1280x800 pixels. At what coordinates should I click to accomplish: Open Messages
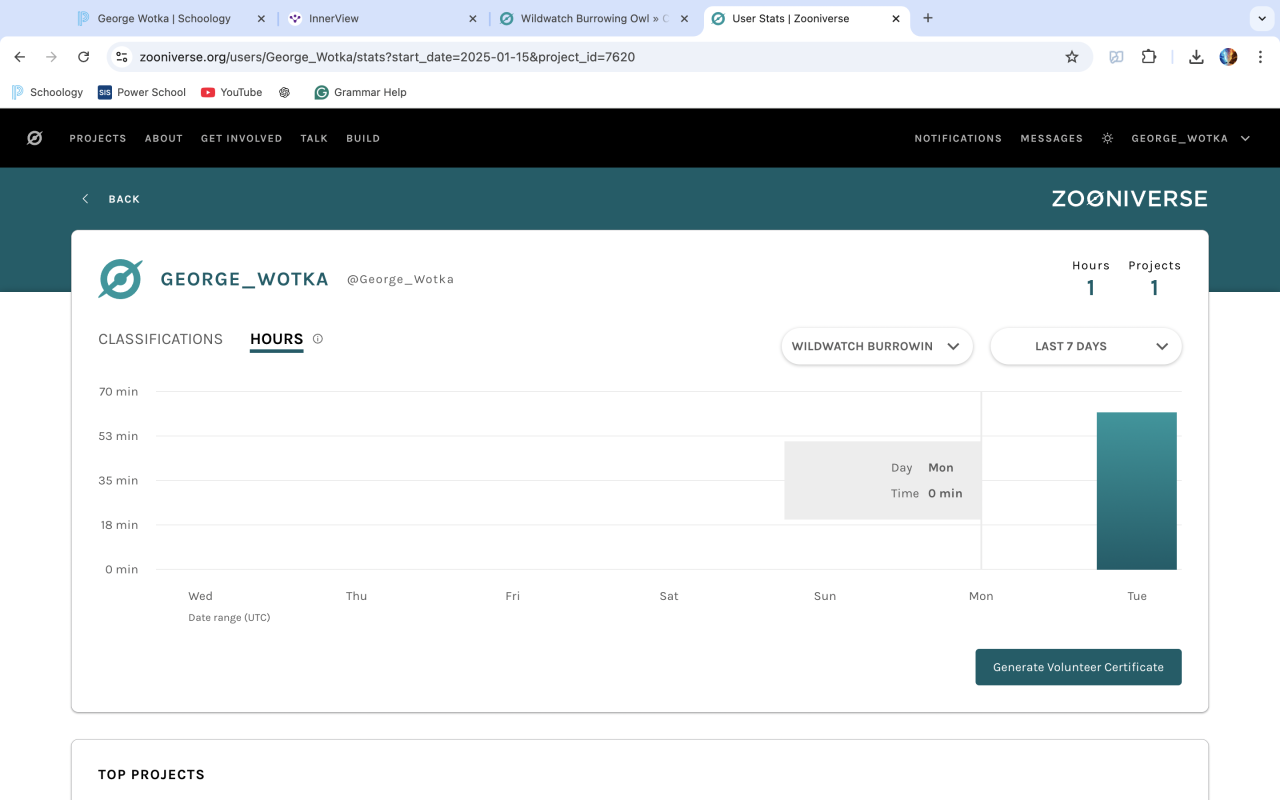tap(1052, 138)
